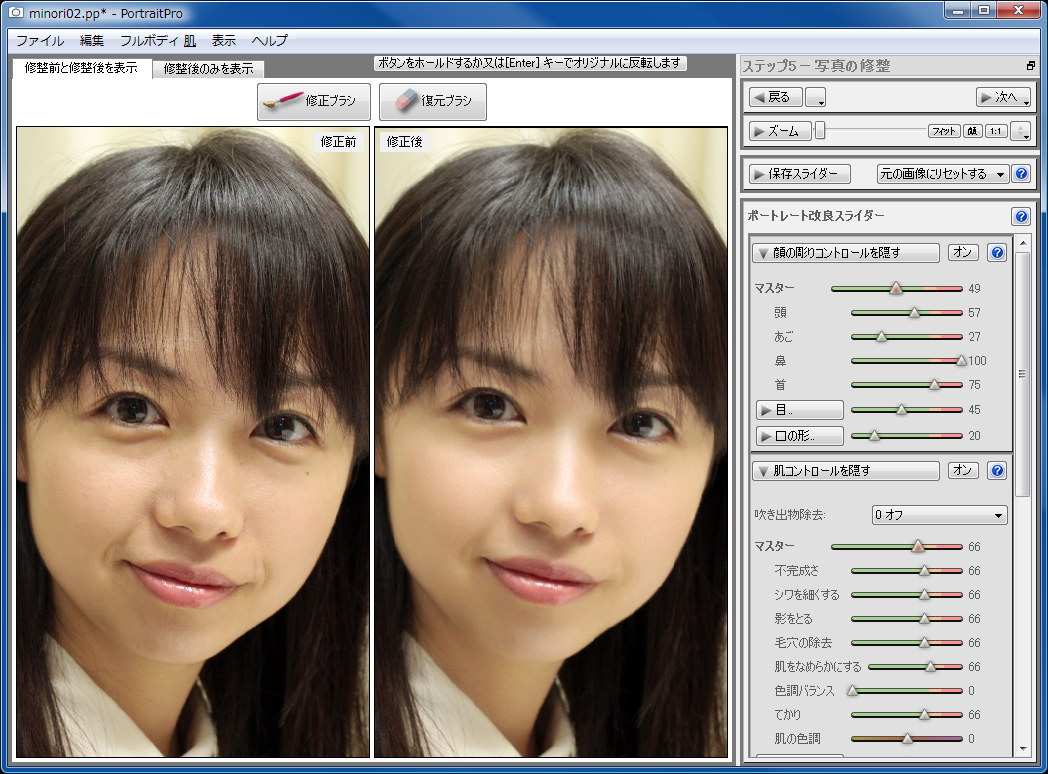Open the zoom stepper dropdown after 1:1
The image size is (1048, 774).
tap(1021, 131)
